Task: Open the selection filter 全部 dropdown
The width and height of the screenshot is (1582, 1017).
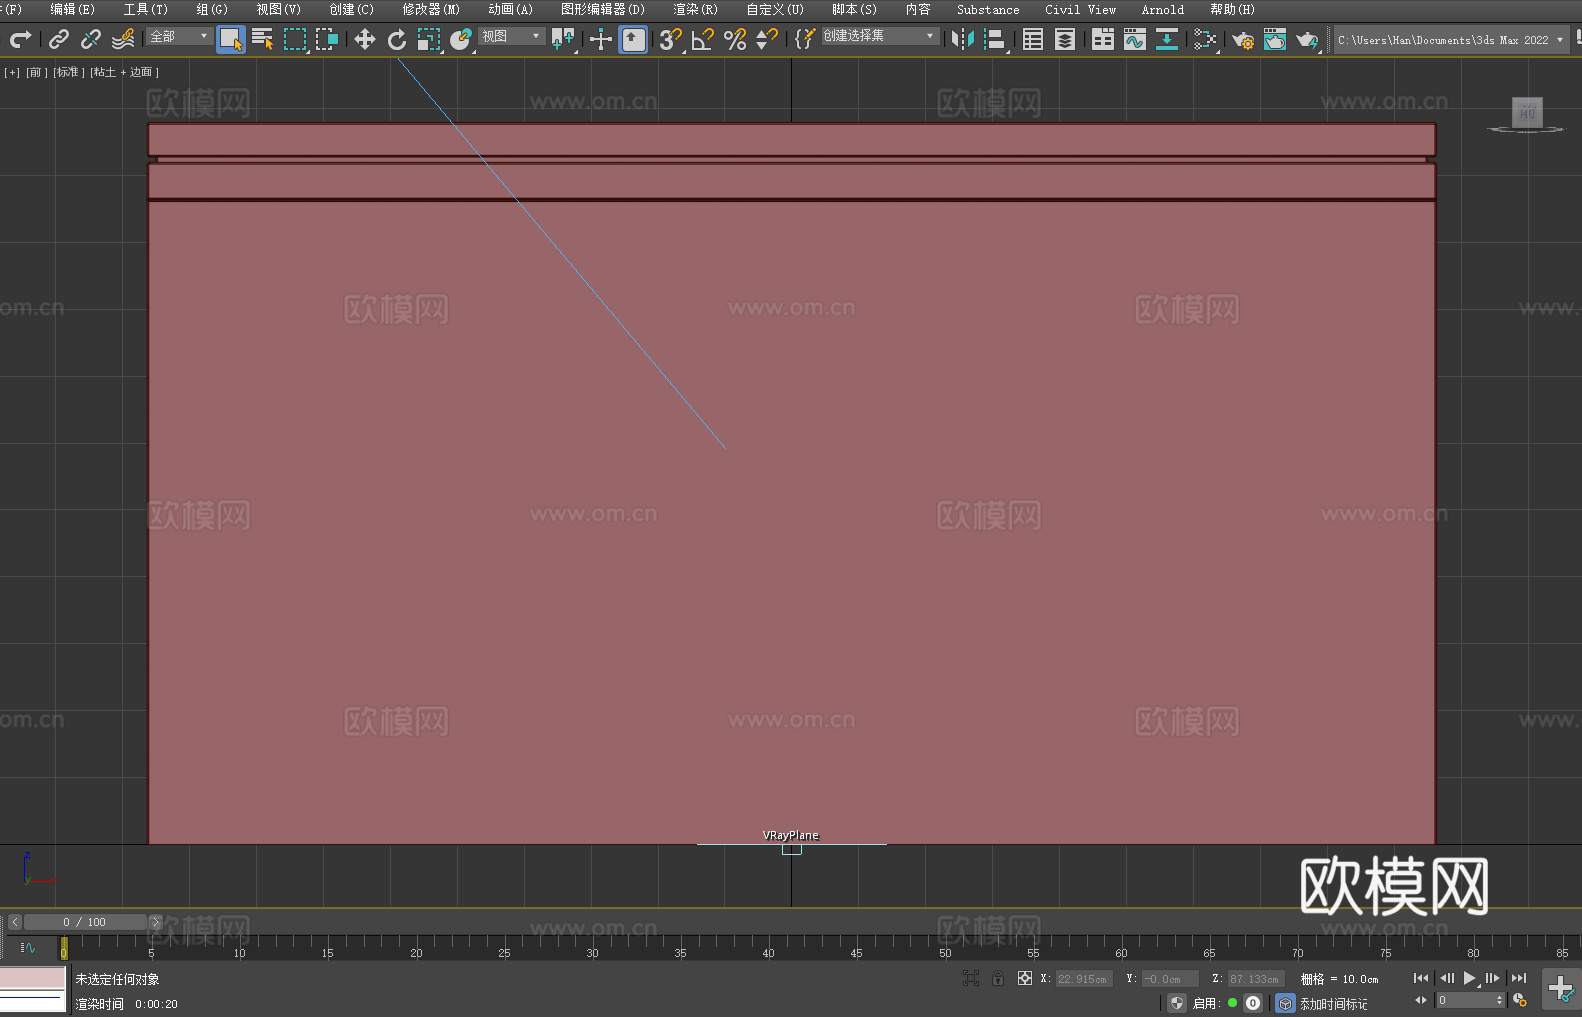Action: (x=179, y=36)
